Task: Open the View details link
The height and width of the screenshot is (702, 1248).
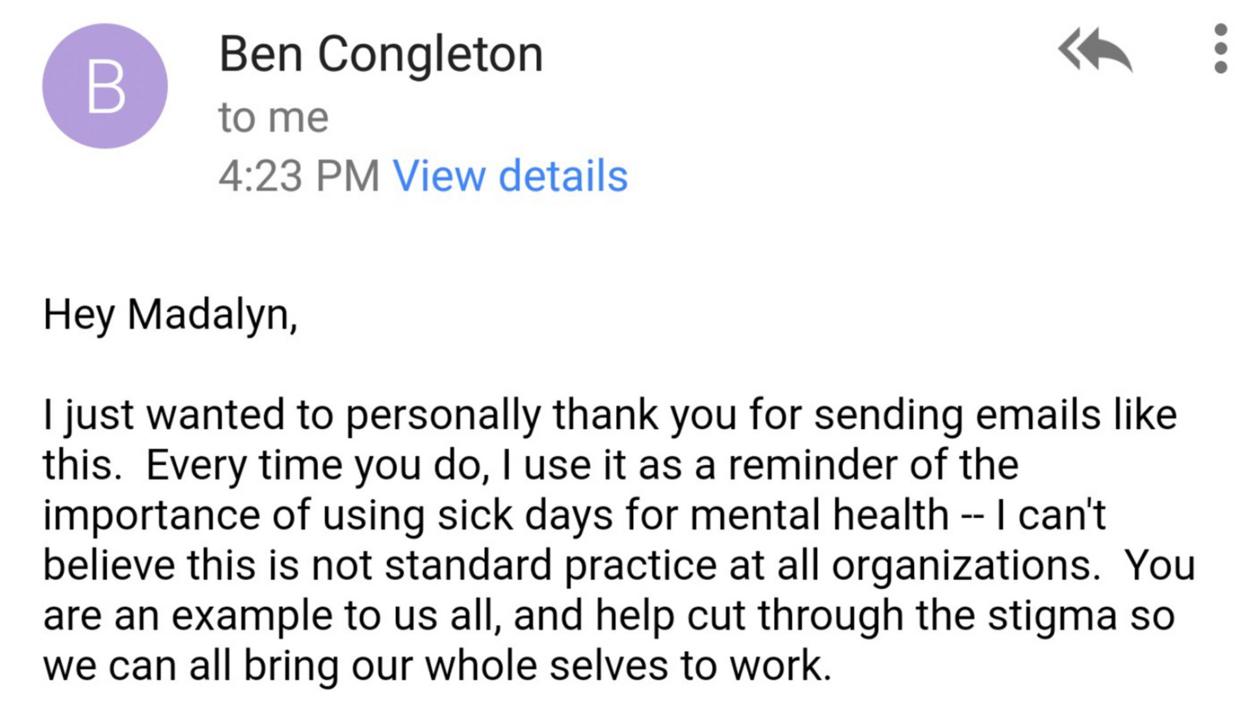Action: (510, 176)
